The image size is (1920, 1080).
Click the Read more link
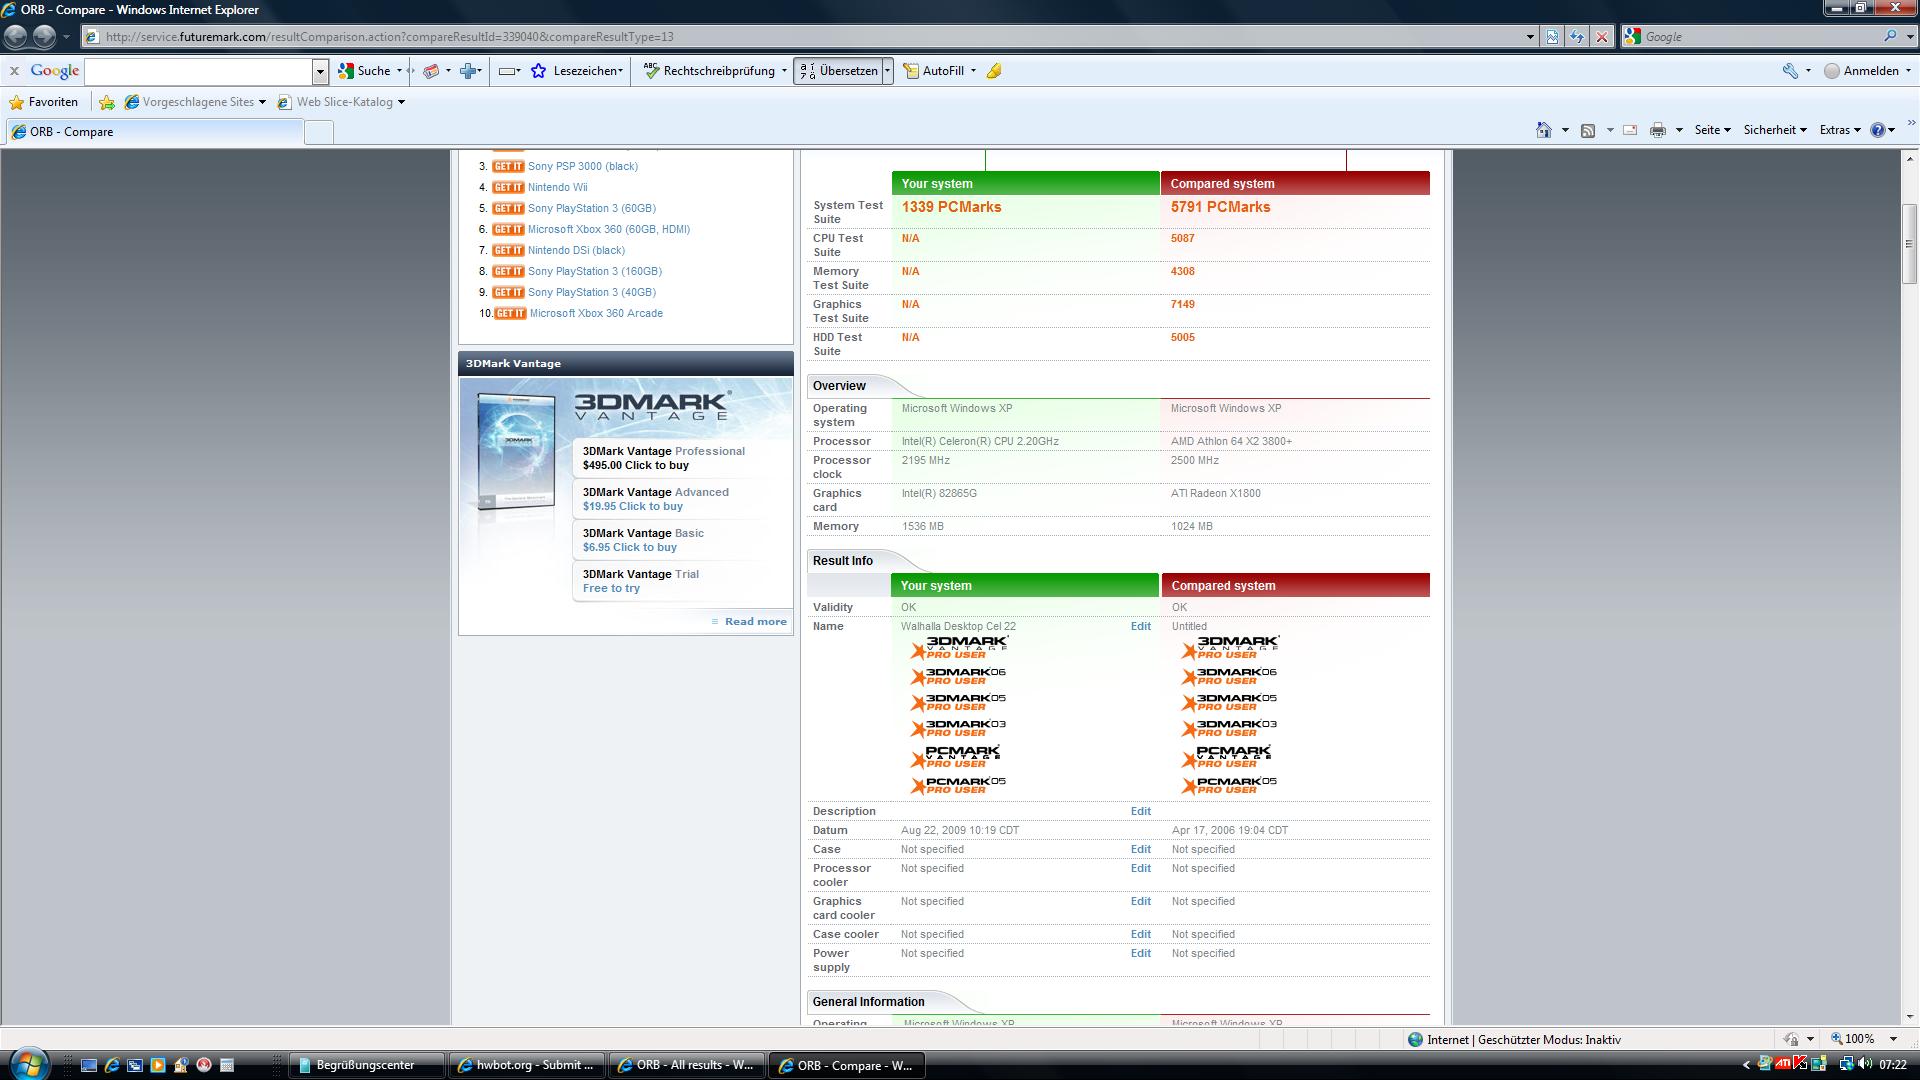pos(755,622)
